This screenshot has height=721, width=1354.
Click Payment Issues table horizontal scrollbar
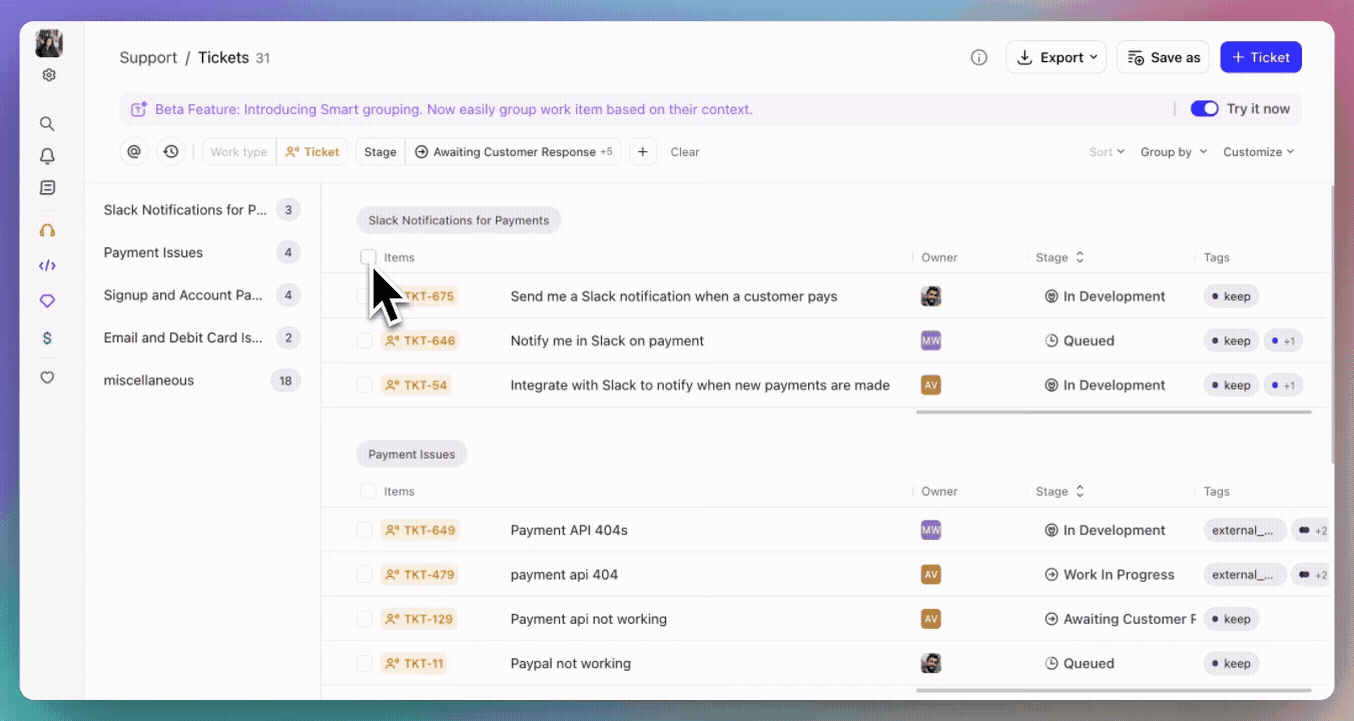(x=1113, y=690)
